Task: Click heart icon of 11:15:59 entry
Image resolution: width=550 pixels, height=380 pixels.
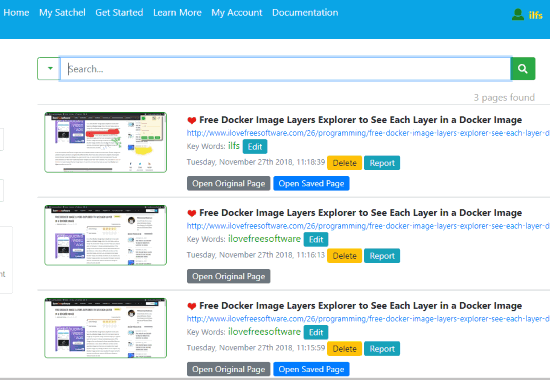Action: [x=192, y=306]
